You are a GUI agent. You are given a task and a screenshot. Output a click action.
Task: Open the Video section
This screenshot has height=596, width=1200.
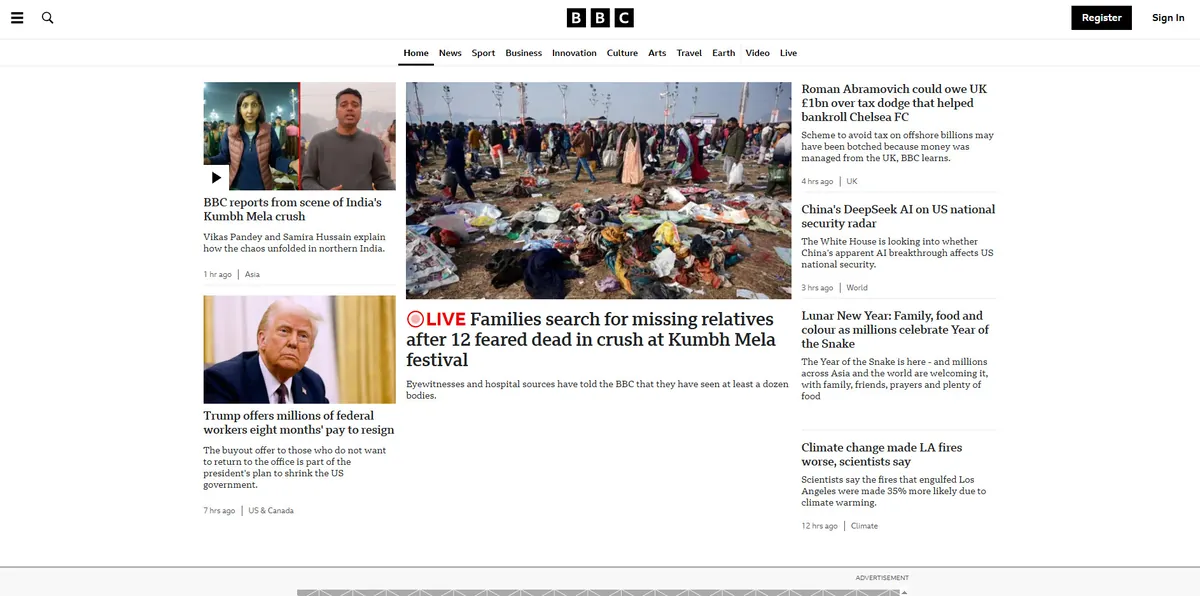pyautogui.click(x=757, y=53)
